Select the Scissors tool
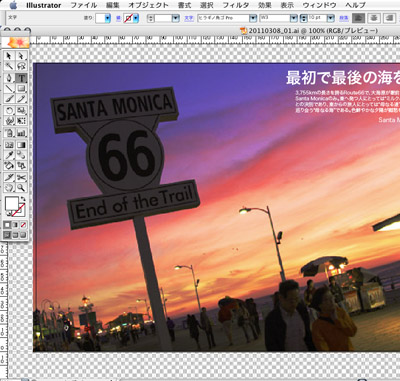 (21, 177)
